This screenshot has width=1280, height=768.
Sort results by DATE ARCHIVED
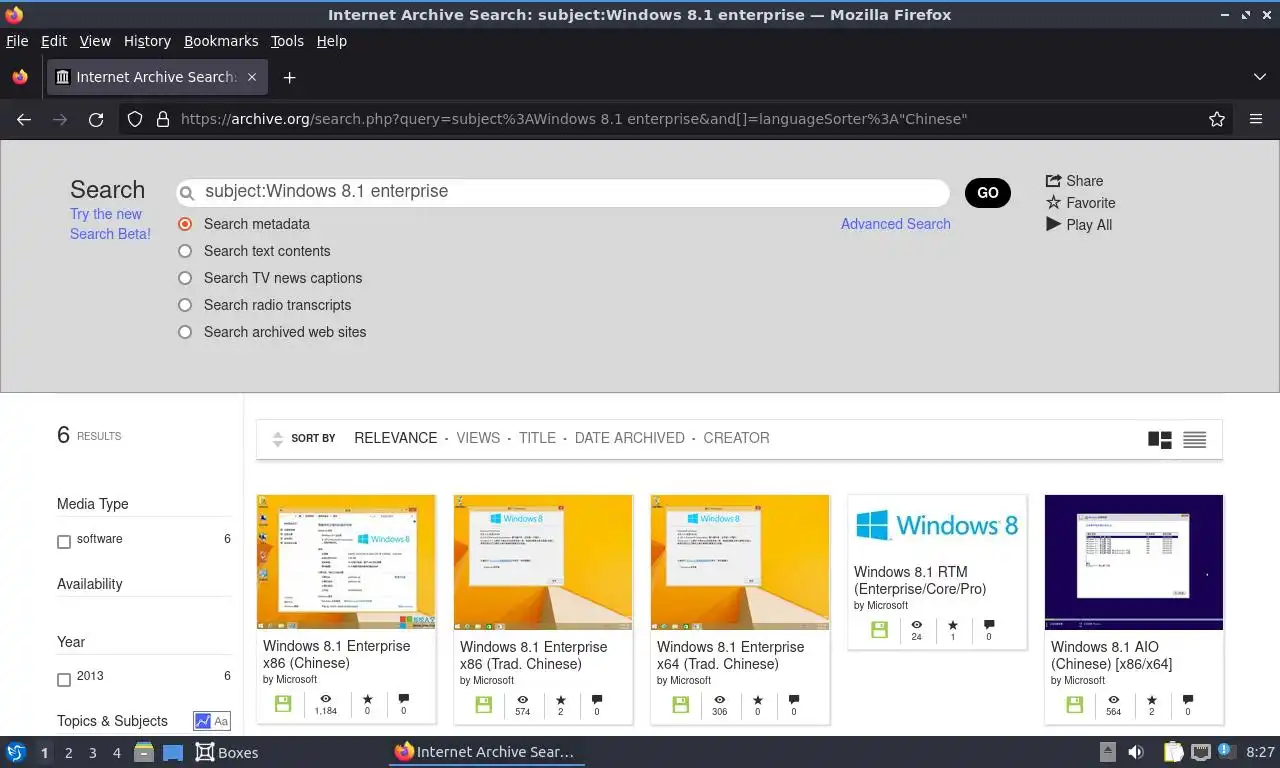(630, 438)
